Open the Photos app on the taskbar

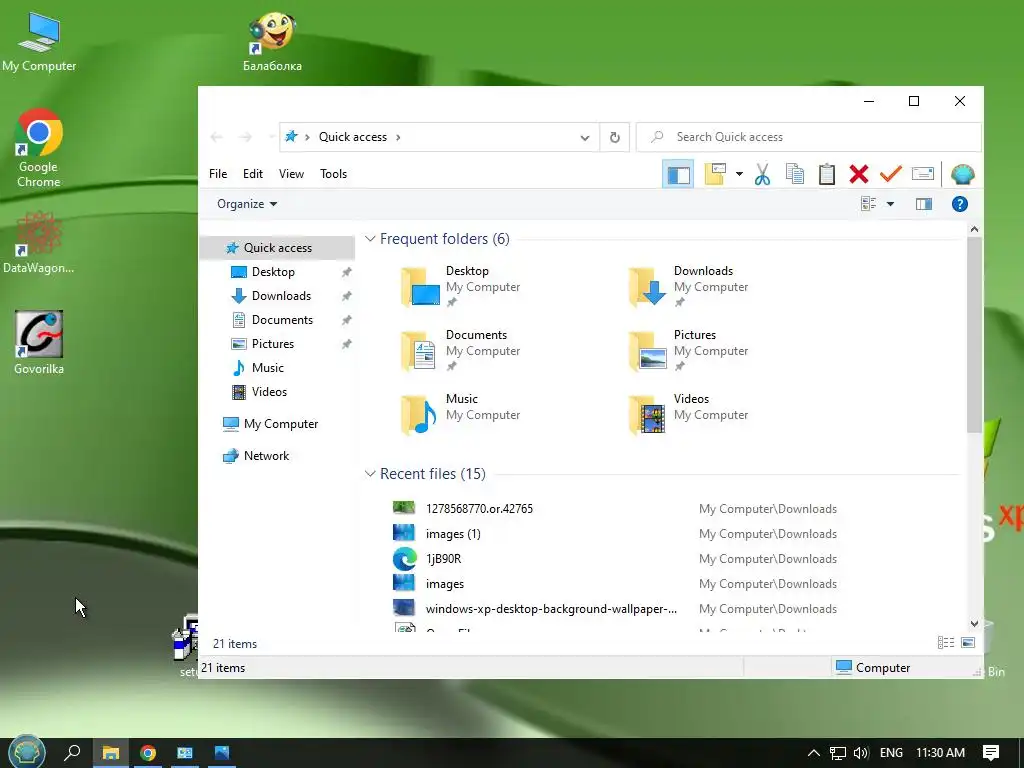[x=222, y=753]
